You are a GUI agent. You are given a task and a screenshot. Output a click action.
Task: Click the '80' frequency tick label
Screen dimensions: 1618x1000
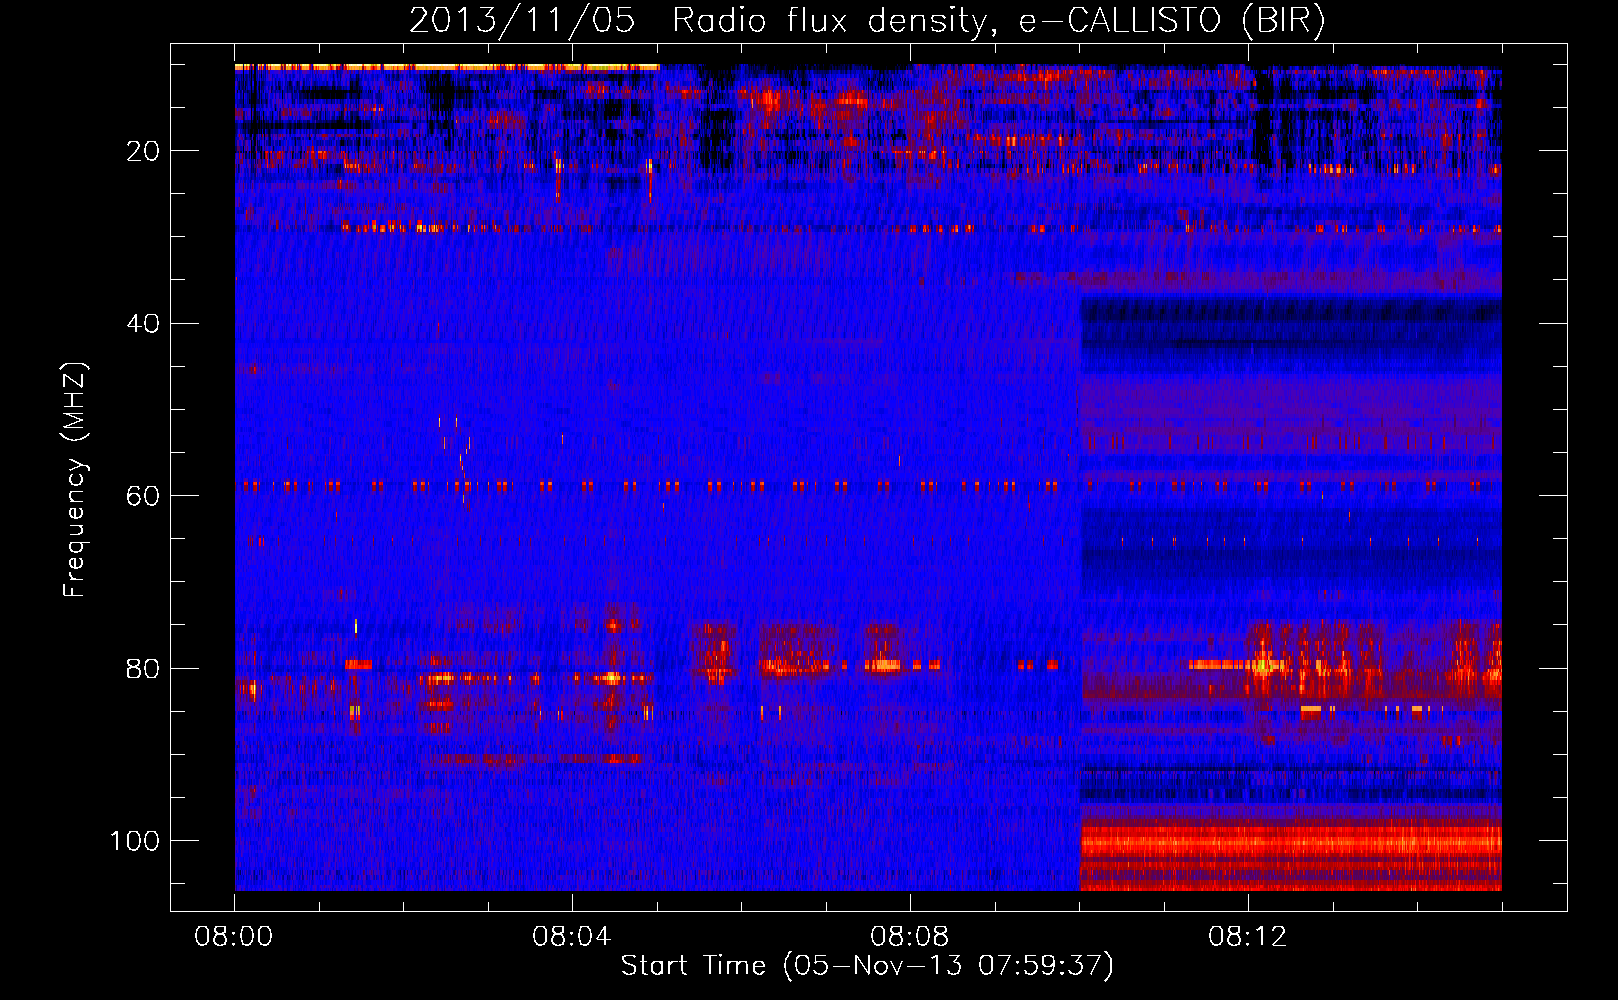click(143, 668)
